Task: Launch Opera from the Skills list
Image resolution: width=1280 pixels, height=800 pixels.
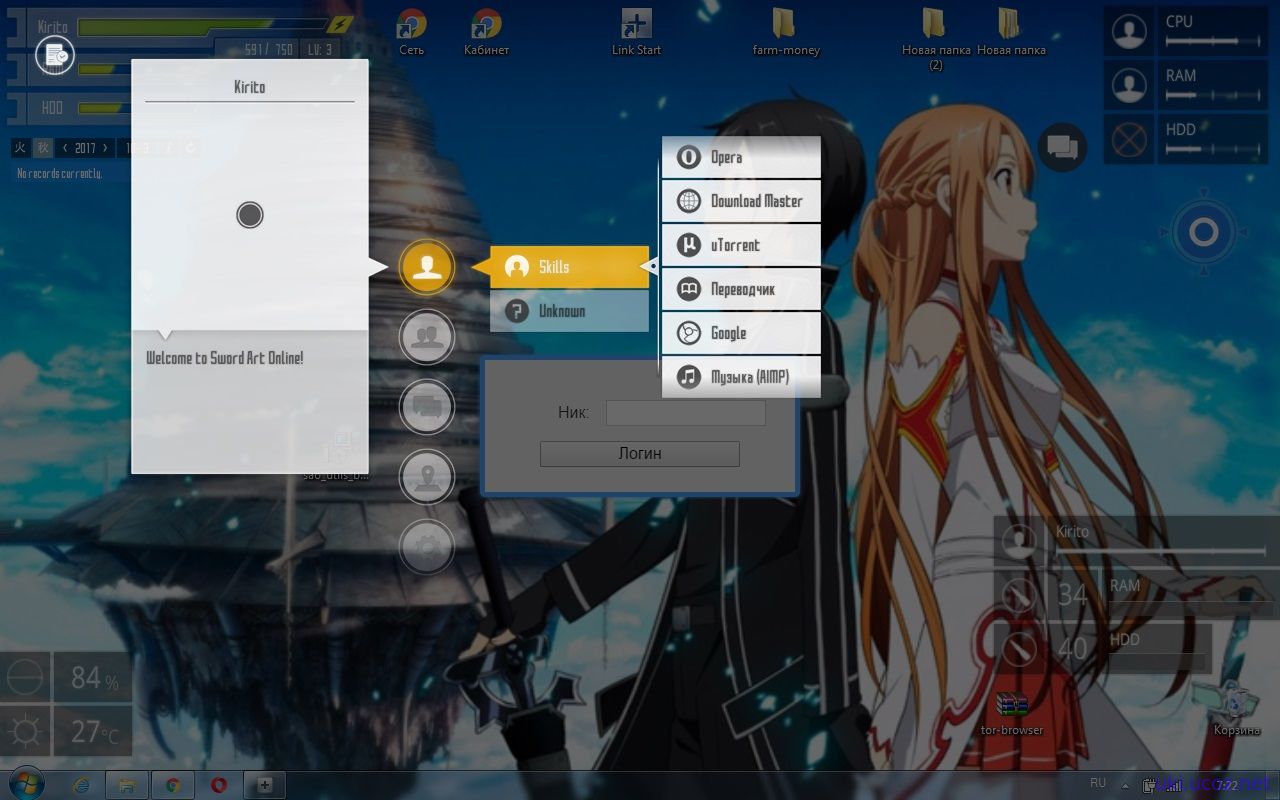Action: coord(741,157)
